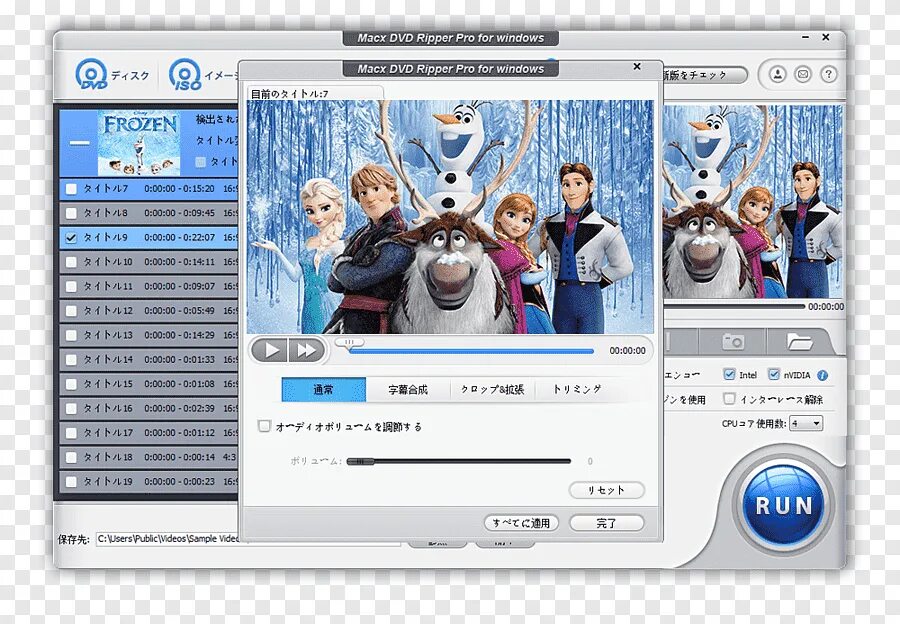The image size is (900, 624).
Task: Untick the タイトル9 checkbox
Action: [71, 238]
